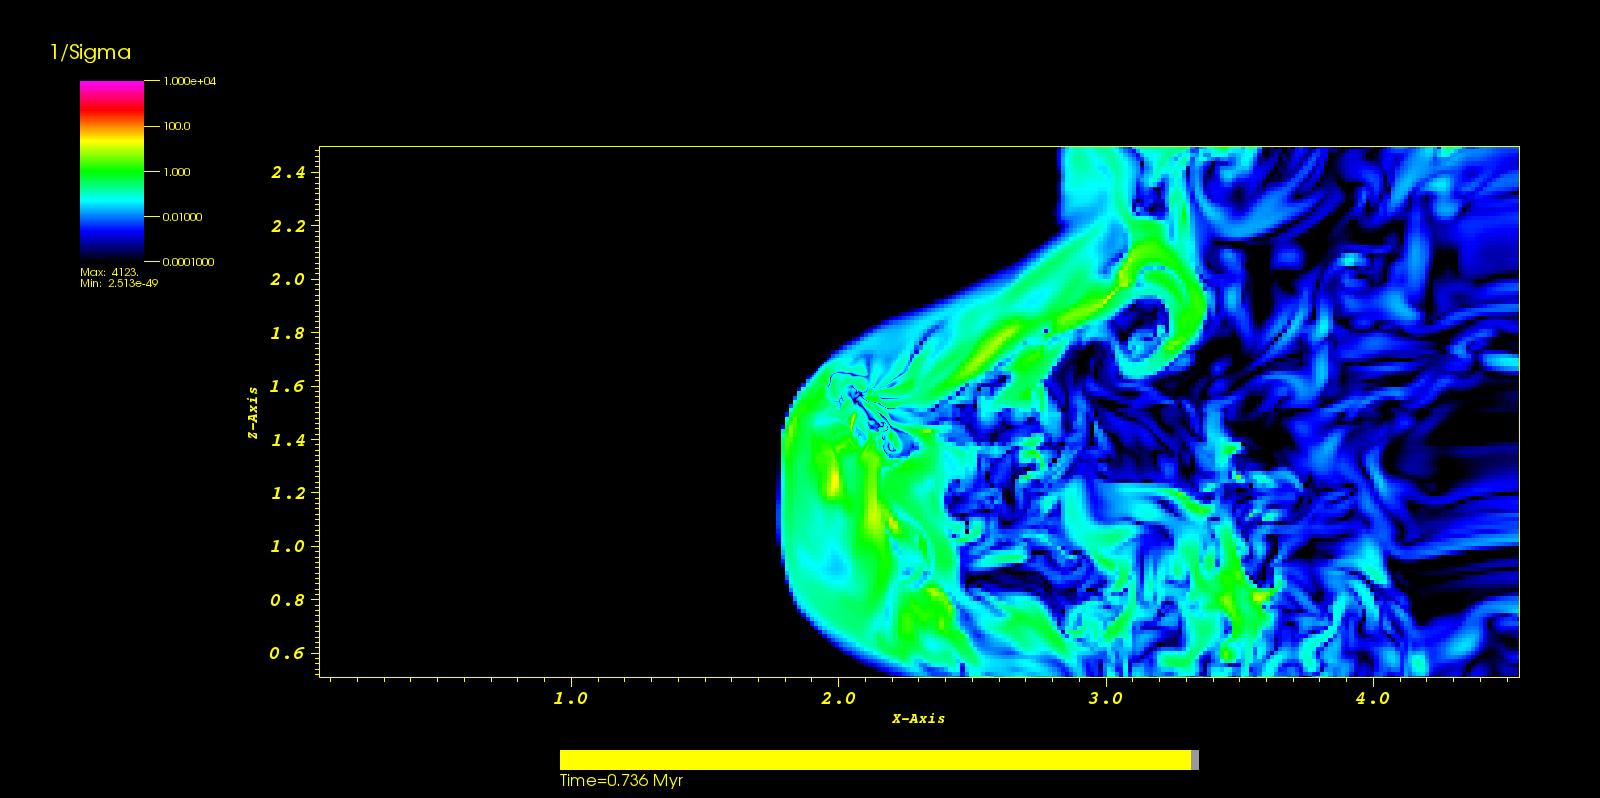Click the 1.0 tick on X-axis

[x=570, y=698]
